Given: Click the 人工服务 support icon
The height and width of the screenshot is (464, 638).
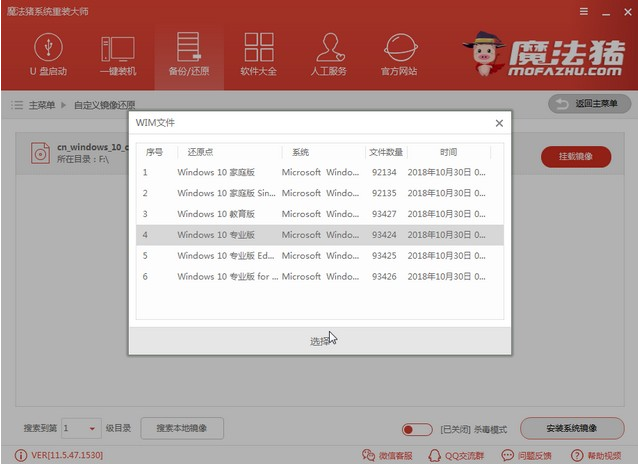Looking at the screenshot, I should [x=330, y=55].
